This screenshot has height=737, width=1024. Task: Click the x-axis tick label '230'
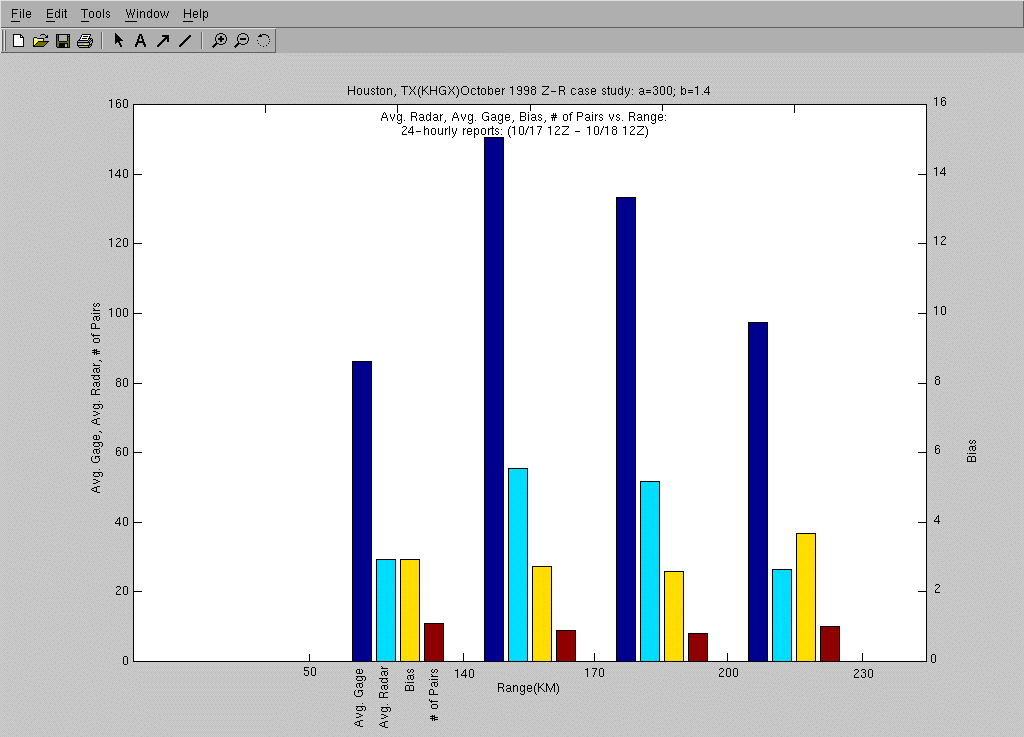point(863,674)
